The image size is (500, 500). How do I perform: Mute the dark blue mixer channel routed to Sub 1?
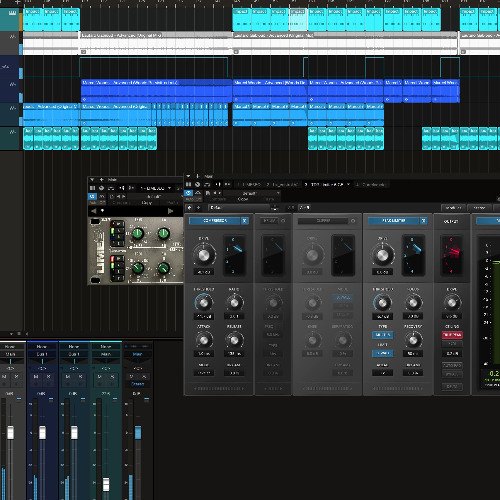click(36, 377)
